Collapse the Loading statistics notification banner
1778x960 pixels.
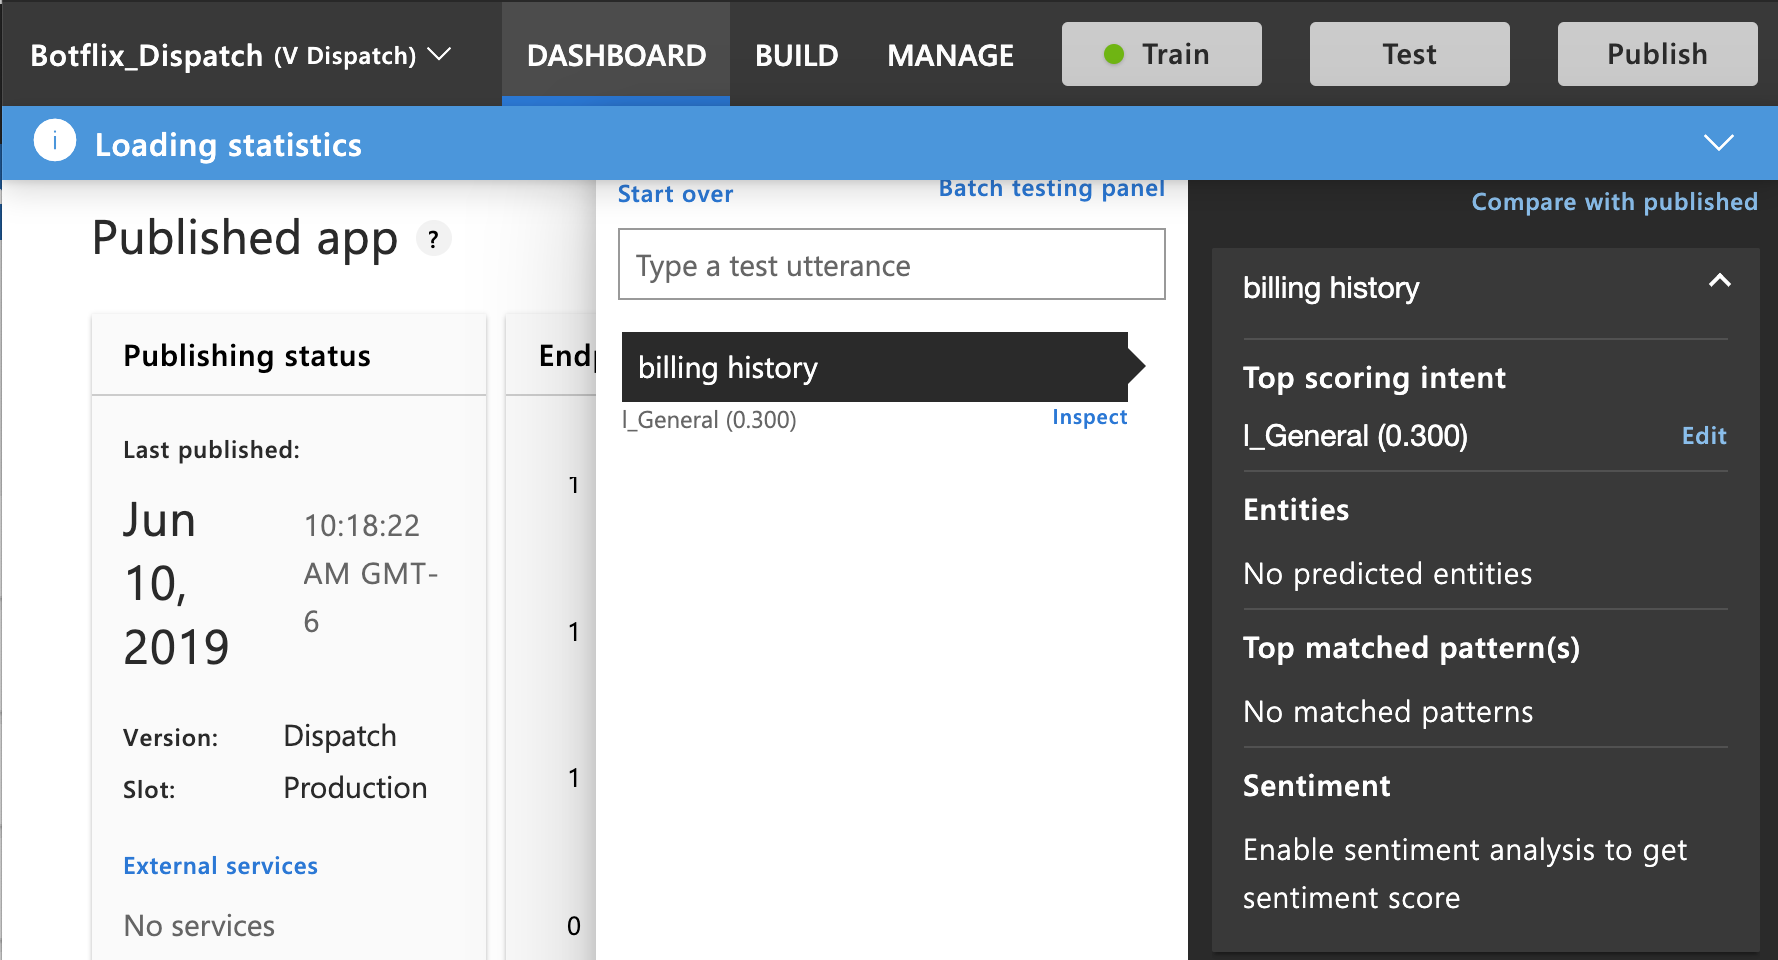[x=1720, y=143]
